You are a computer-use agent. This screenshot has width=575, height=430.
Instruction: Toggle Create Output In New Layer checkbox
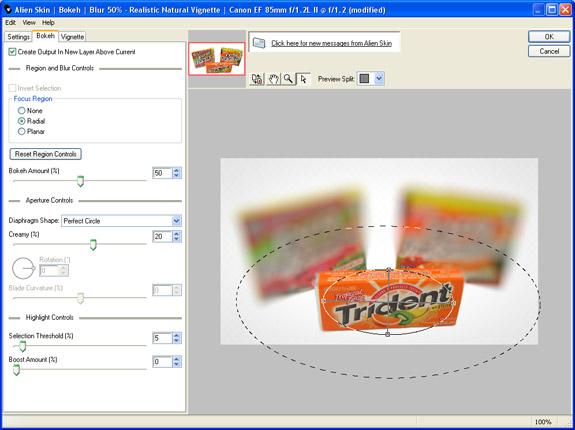point(12,52)
